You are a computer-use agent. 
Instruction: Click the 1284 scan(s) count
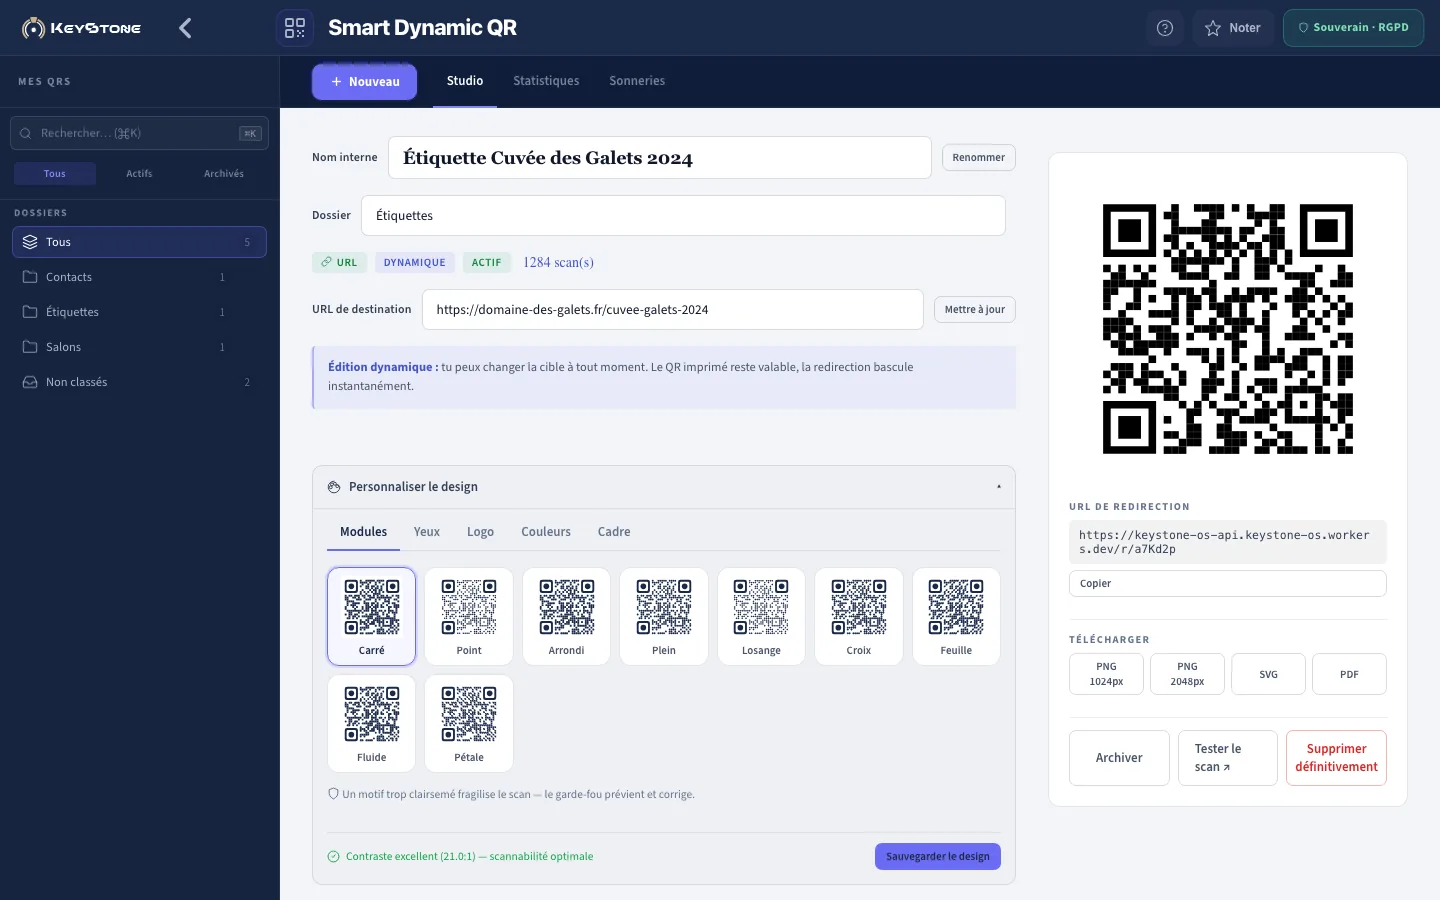pyautogui.click(x=558, y=263)
